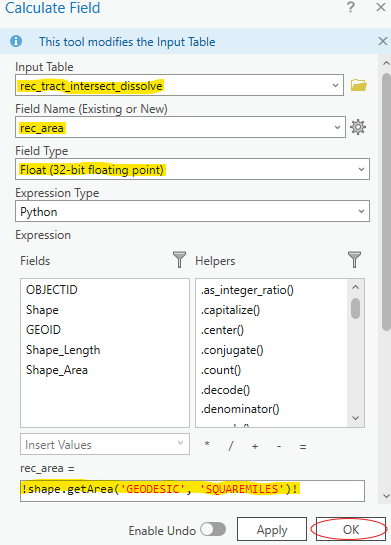Click the dialog pane scroll up arrow
Viewport: 391px width, 545px height.
click(386, 63)
